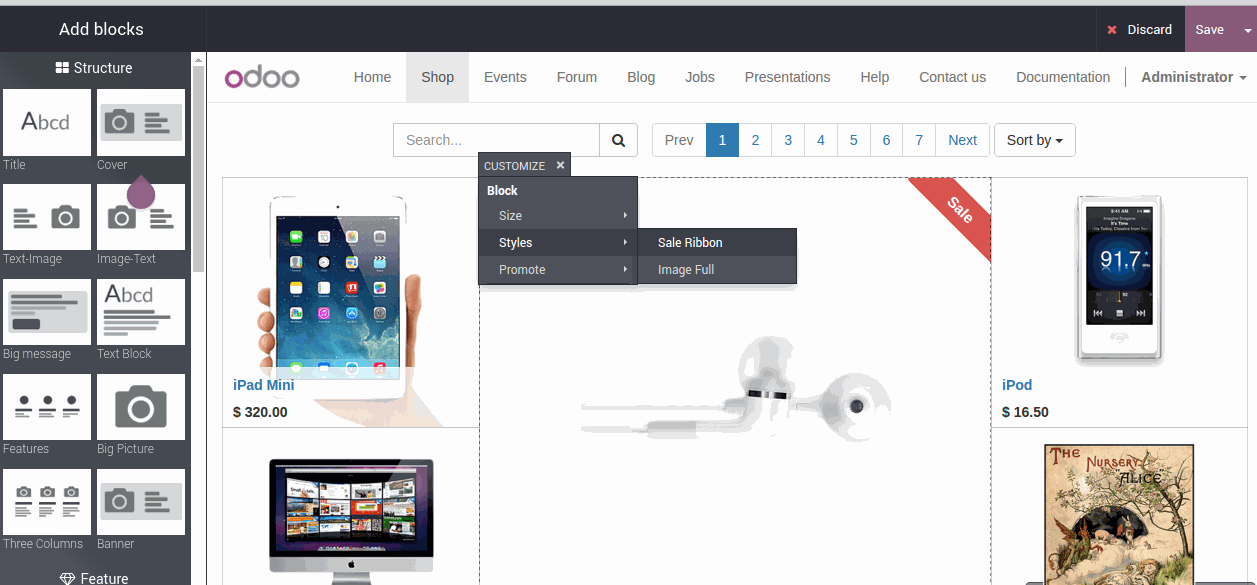Discard the page edits
Image resolution: width=1257 pixels, height=585 pixels.
(1140, 30)
